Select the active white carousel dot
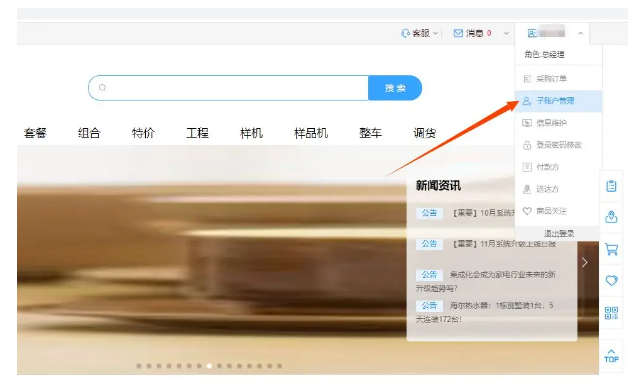This screenshot has height=386, width=628. click(x=209, y=366)
